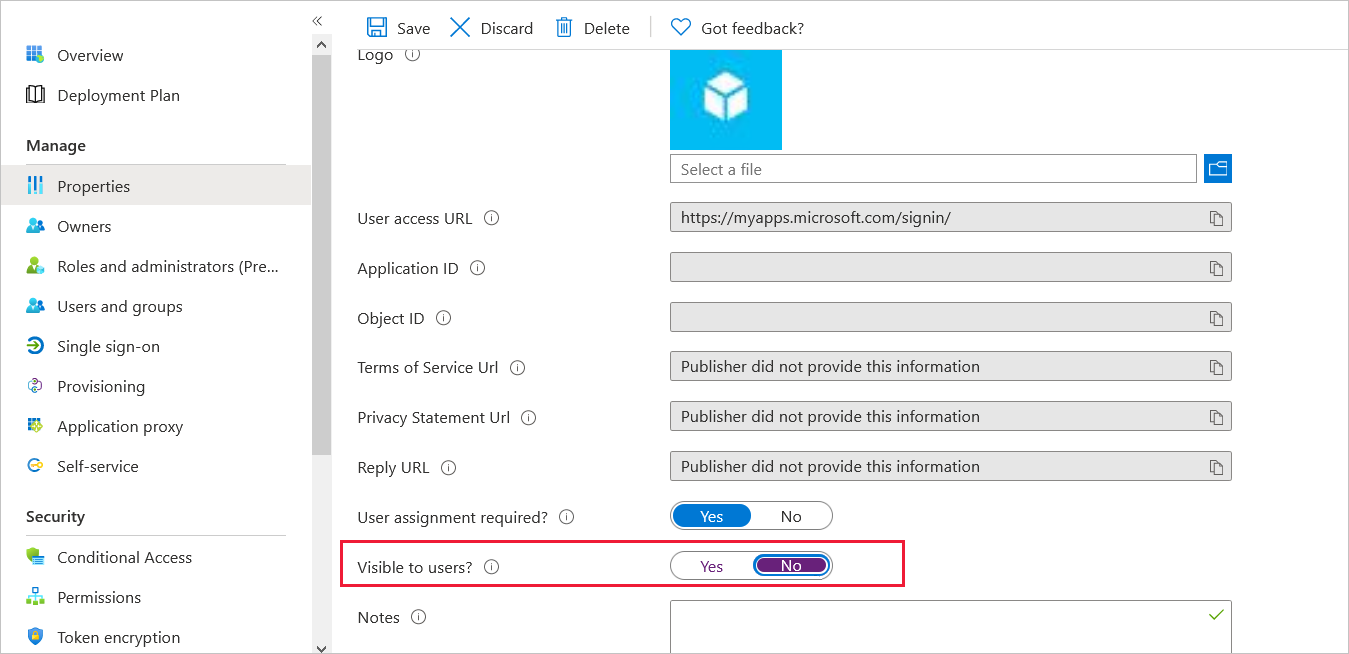Click the Select a file input field

click(933, 169)
